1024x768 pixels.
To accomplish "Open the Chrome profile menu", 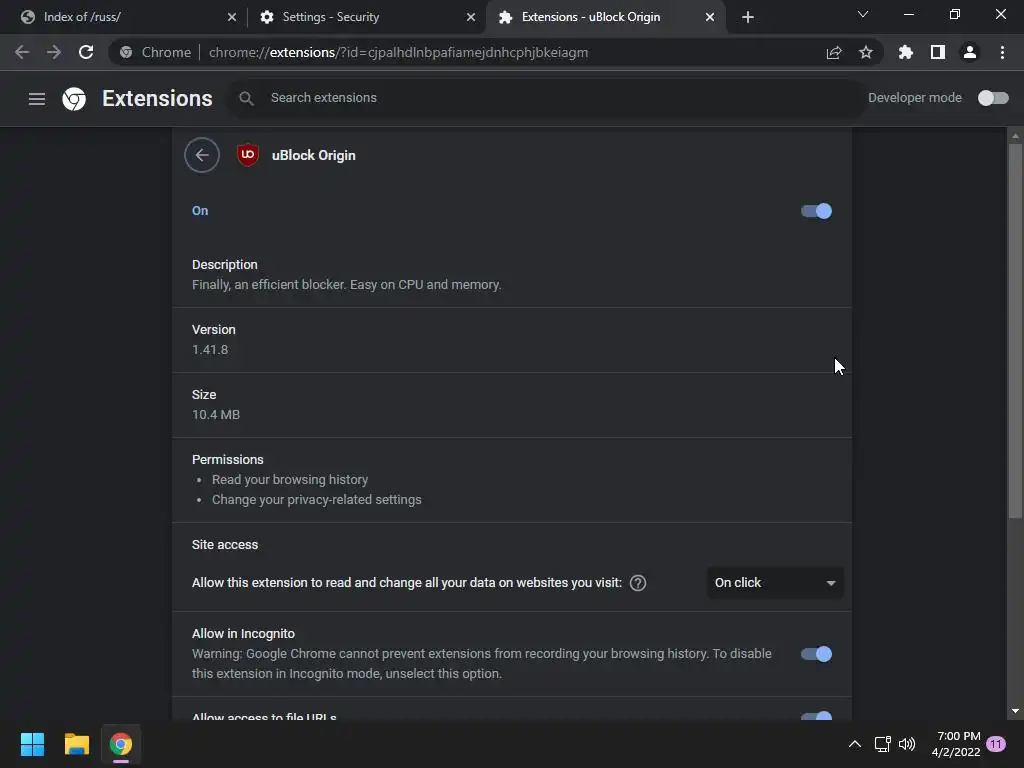I will click(x=970, y=52).
